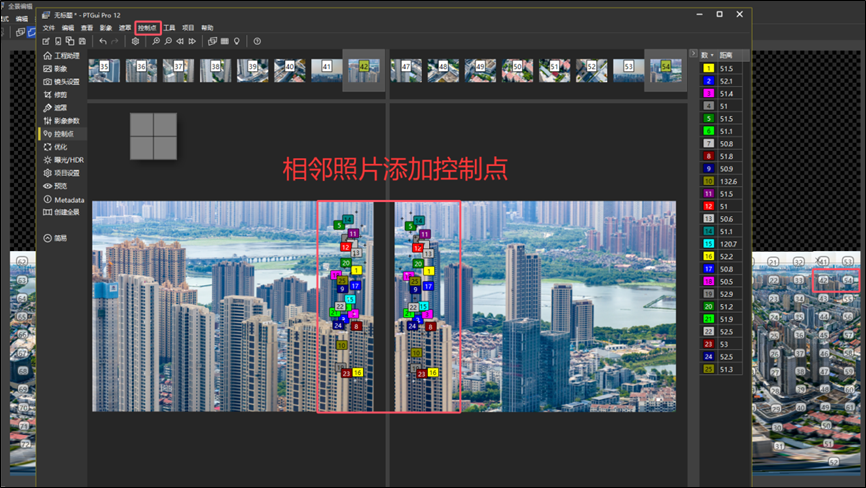Sort control point table by 数 column

coord(707,55)
